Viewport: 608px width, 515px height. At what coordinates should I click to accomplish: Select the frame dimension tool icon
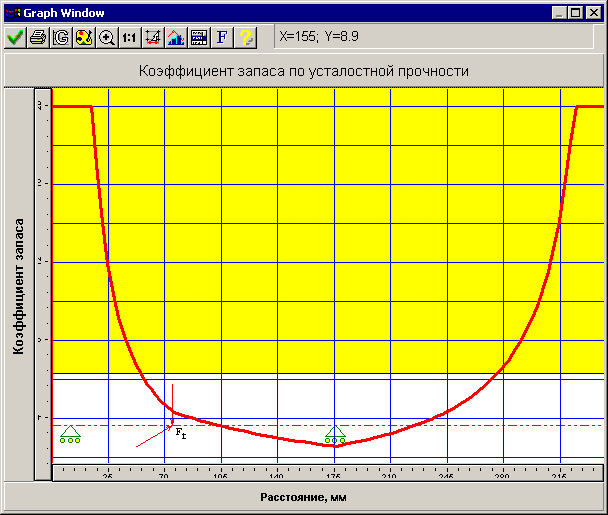coord(152,38)
